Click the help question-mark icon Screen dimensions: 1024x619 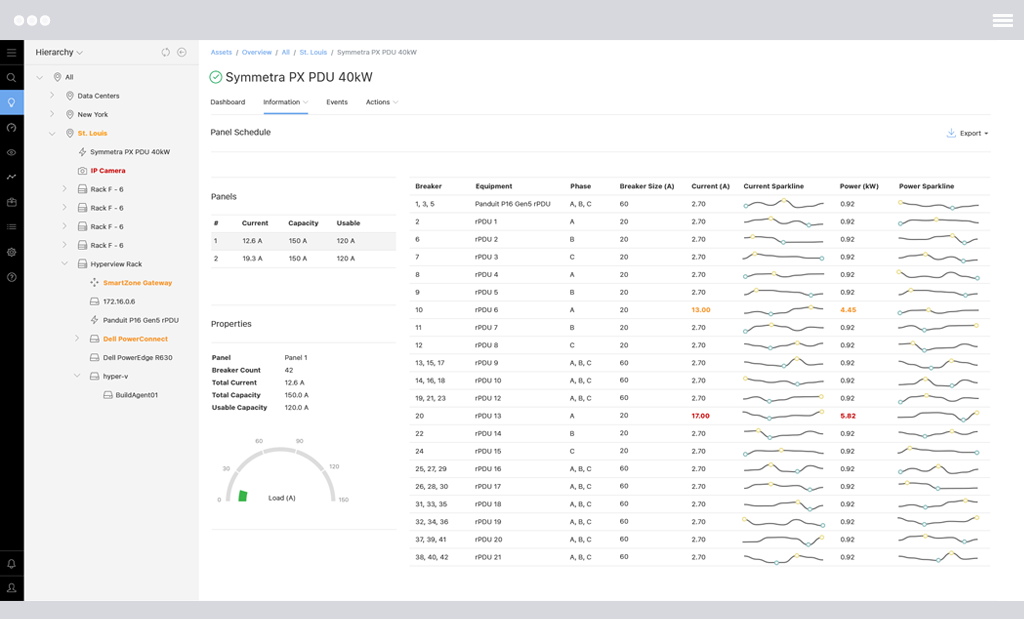[11, 277]
